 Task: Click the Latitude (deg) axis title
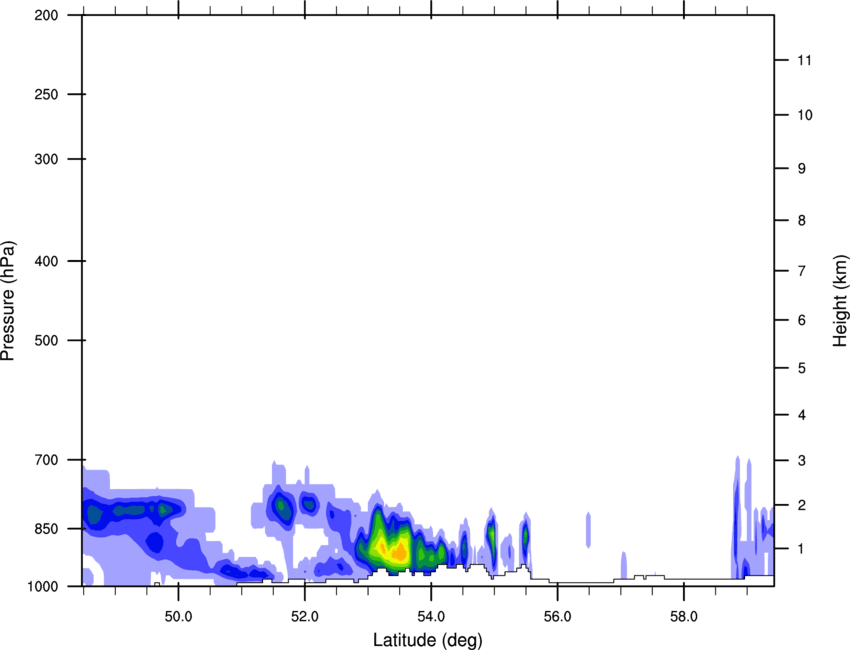click(428, 640)
